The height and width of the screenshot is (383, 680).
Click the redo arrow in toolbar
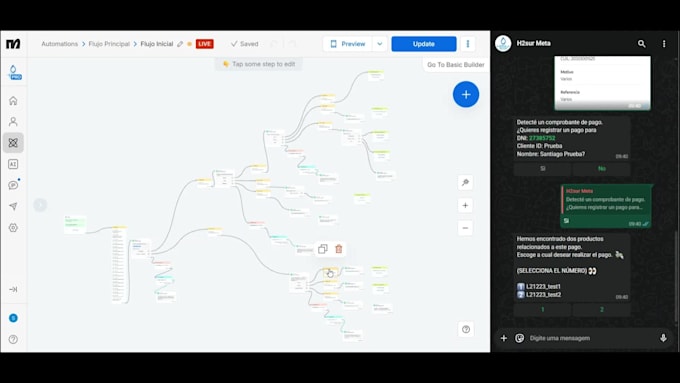[x=292, y=44]
